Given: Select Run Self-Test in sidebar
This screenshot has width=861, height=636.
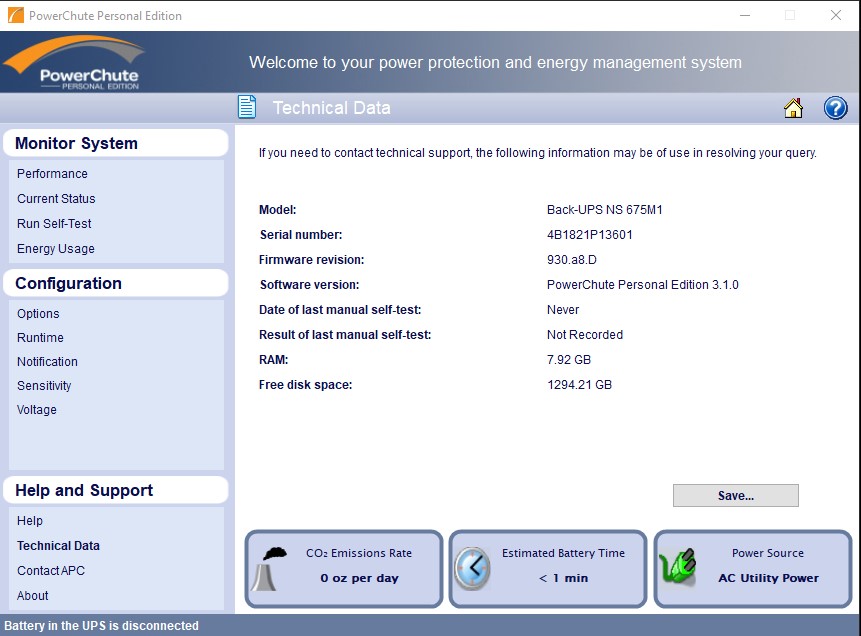Looking at the screenshot, I should pyautogui.click(x=54, y=223).
